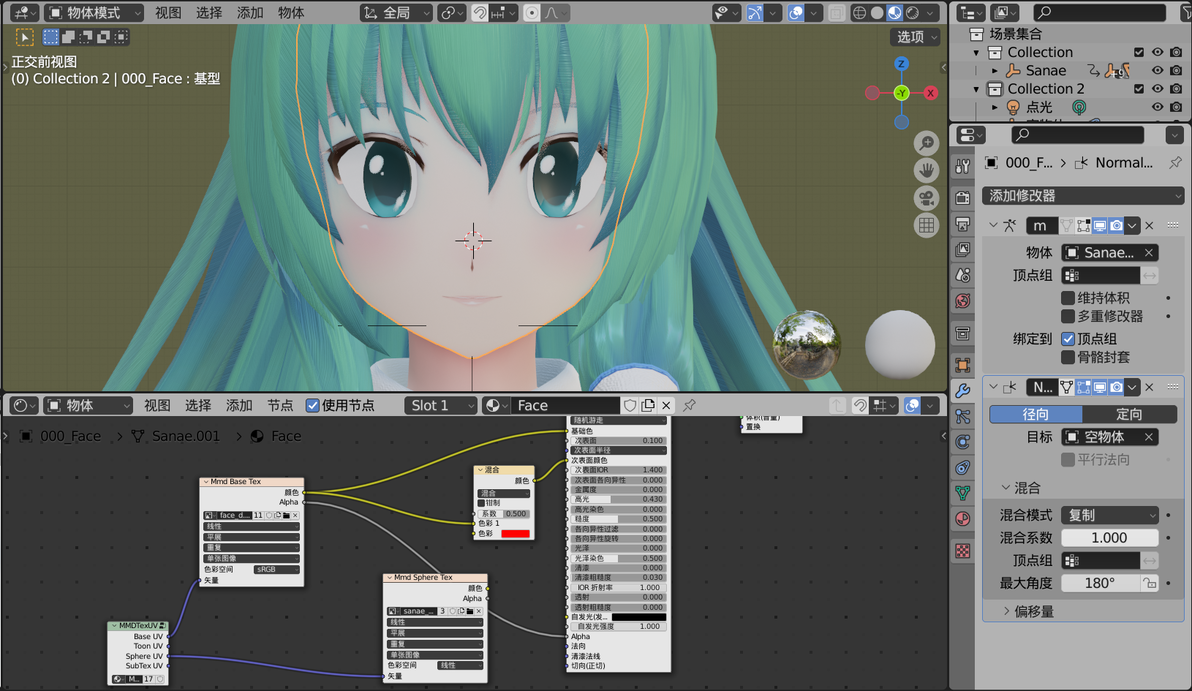Open the 物体模式 mode dropdown
The height and width of the screenshot is (691, 1192).
point(94,13)
